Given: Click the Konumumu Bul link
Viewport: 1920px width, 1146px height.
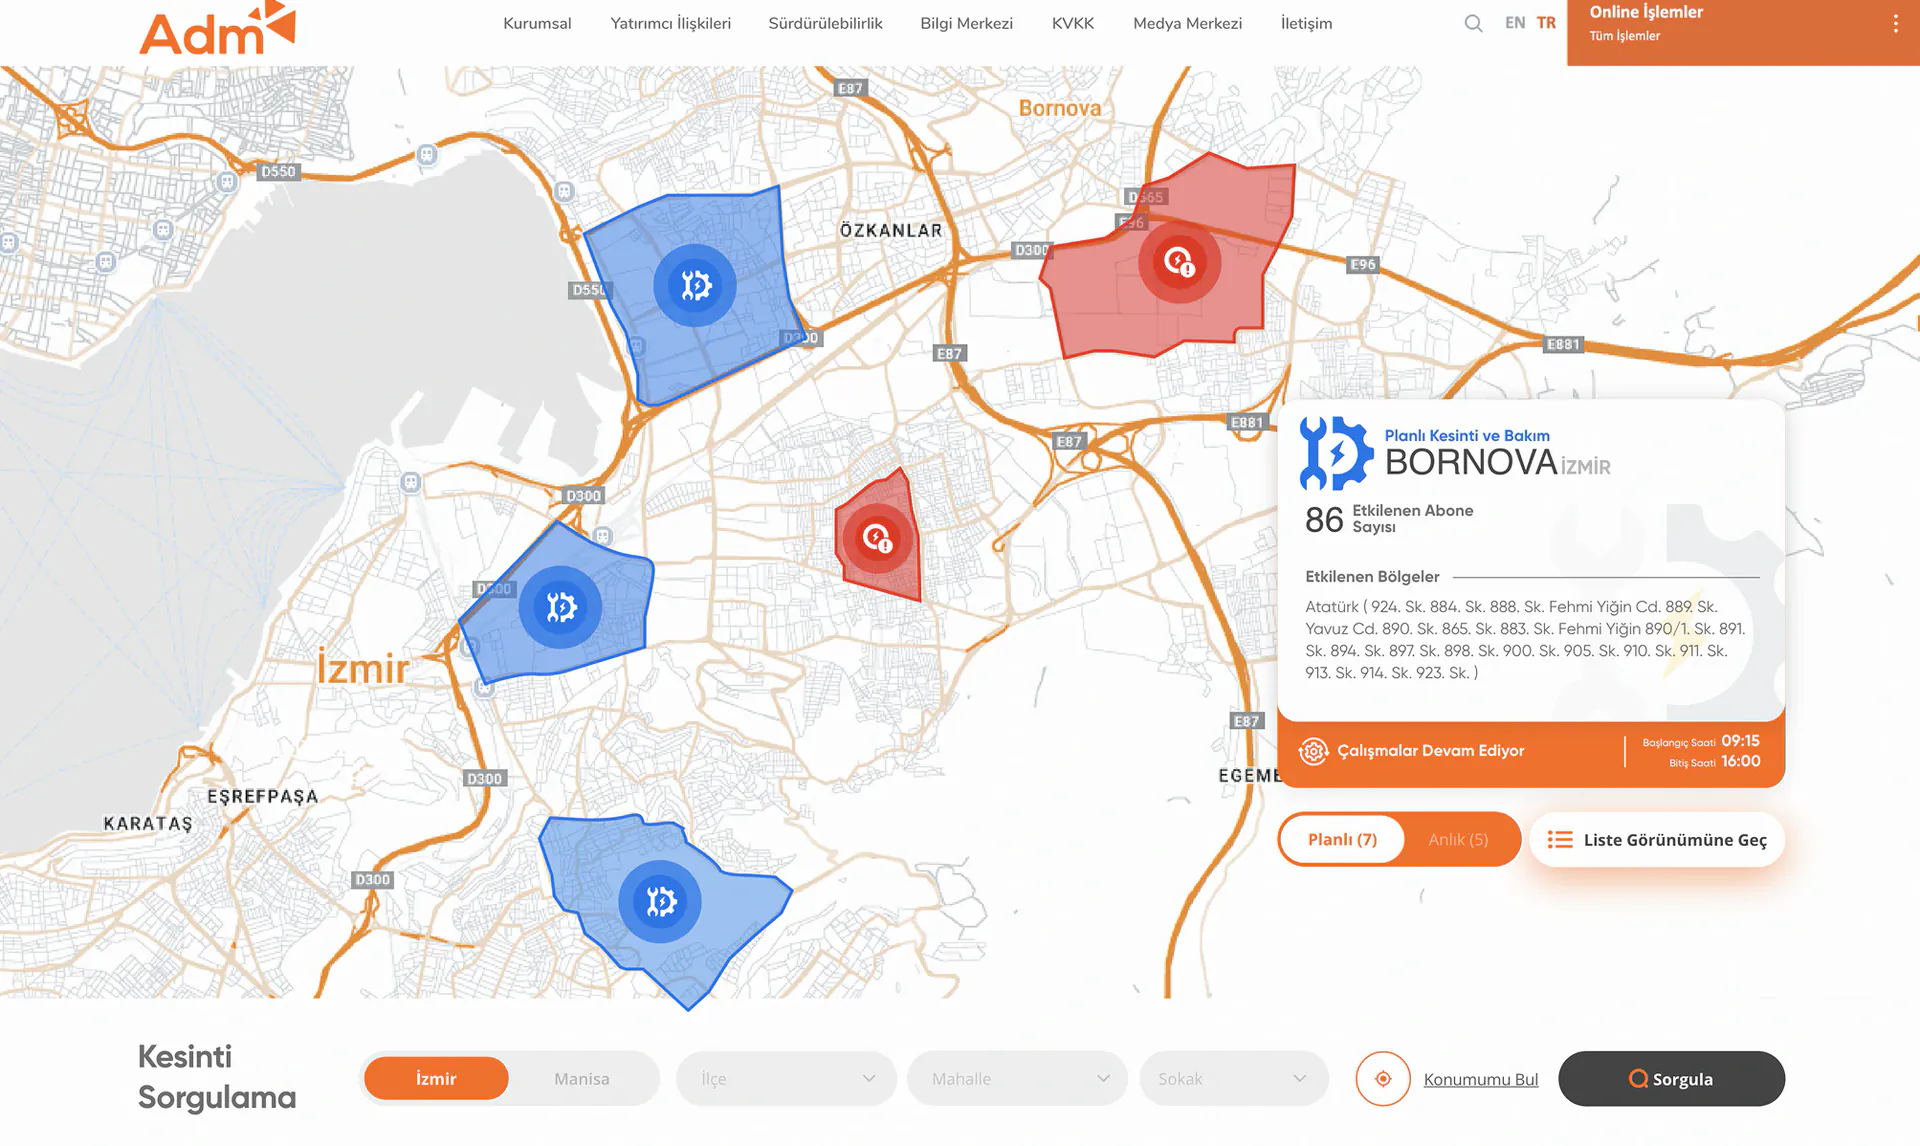Looking at the screenshot, I should pyautogui.click(x=1480, y=1080).
